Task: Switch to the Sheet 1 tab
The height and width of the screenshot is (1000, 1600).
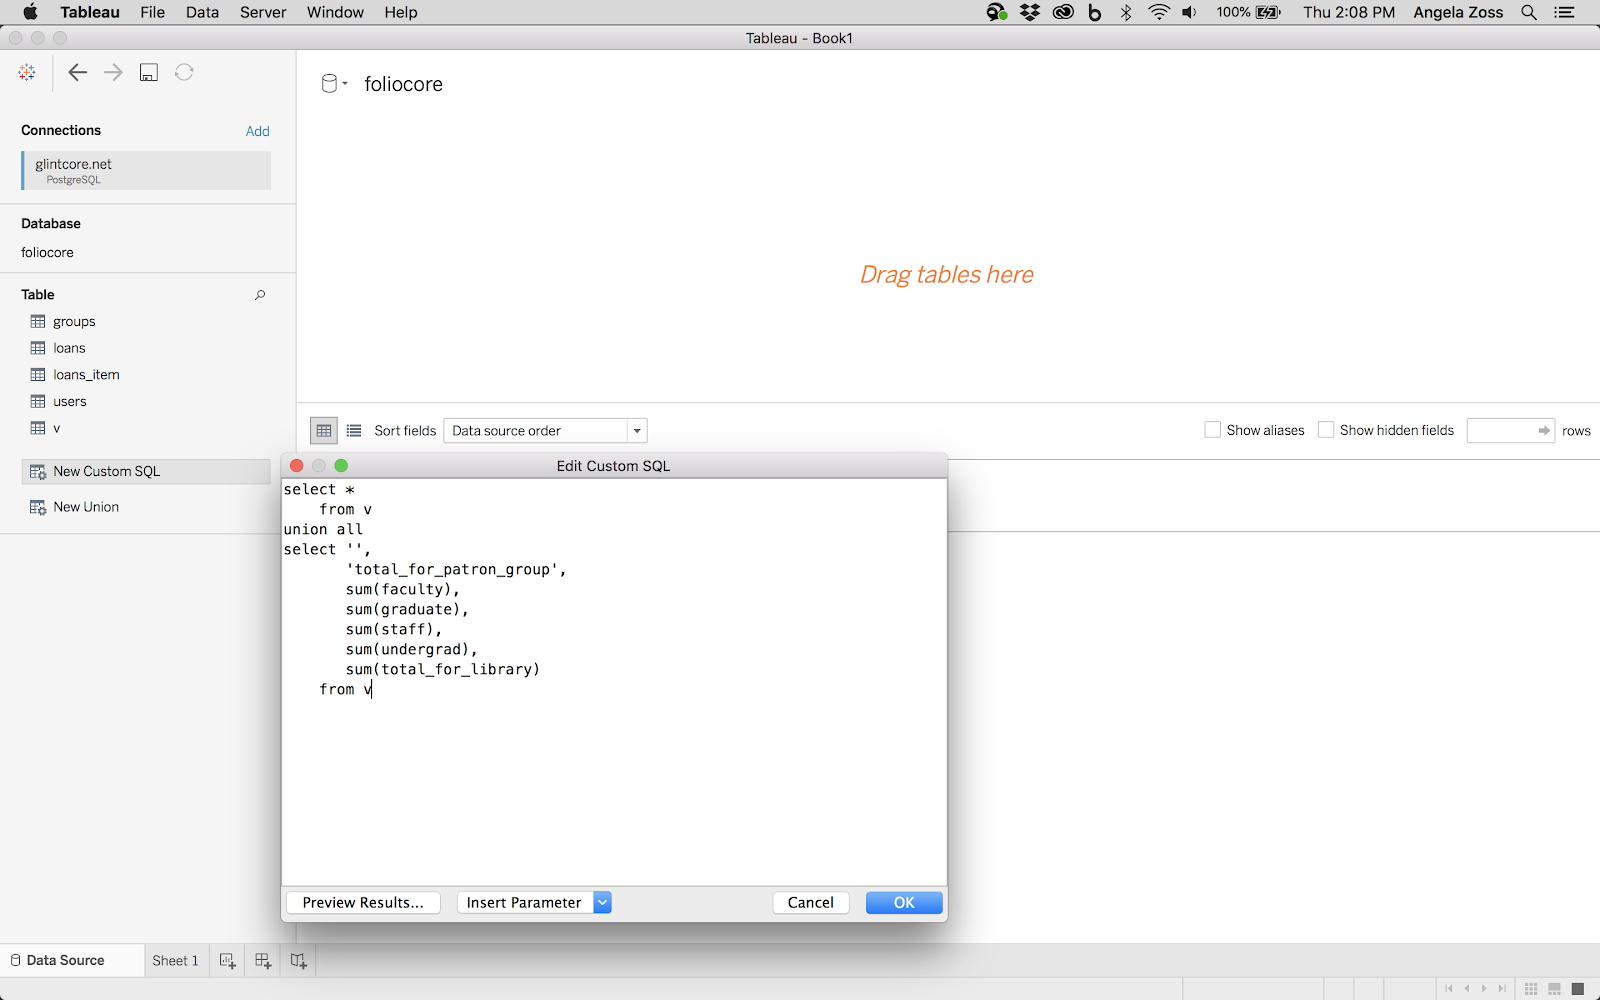Action: (x=175, y=960)
